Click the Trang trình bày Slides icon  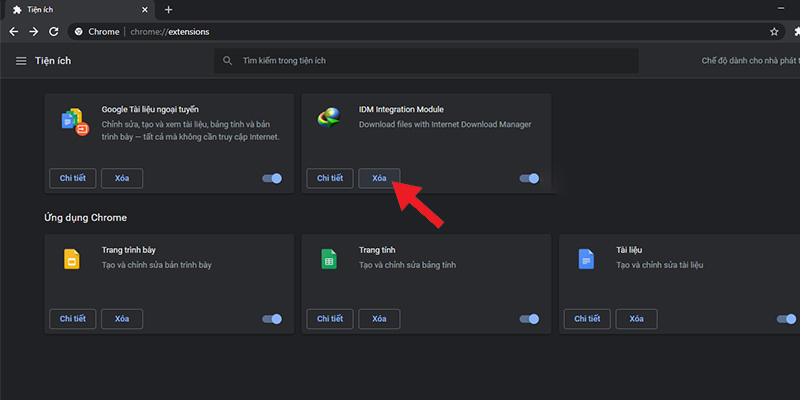(72, 259)
